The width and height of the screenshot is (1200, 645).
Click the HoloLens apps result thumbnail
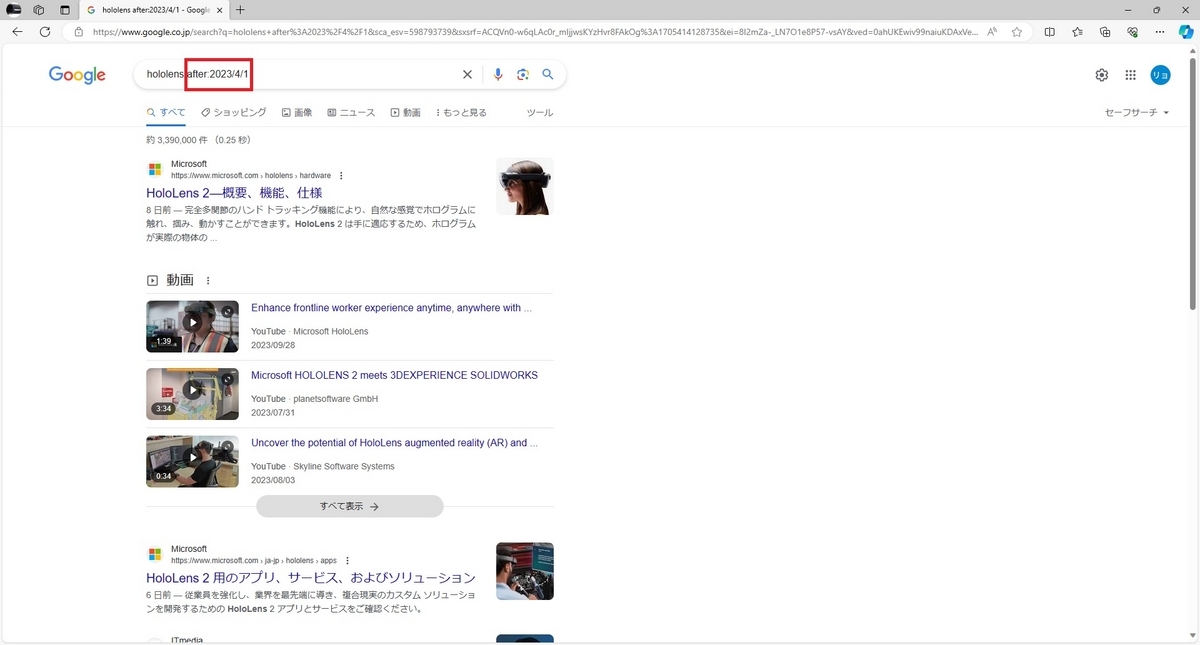[x=525, y=571]
